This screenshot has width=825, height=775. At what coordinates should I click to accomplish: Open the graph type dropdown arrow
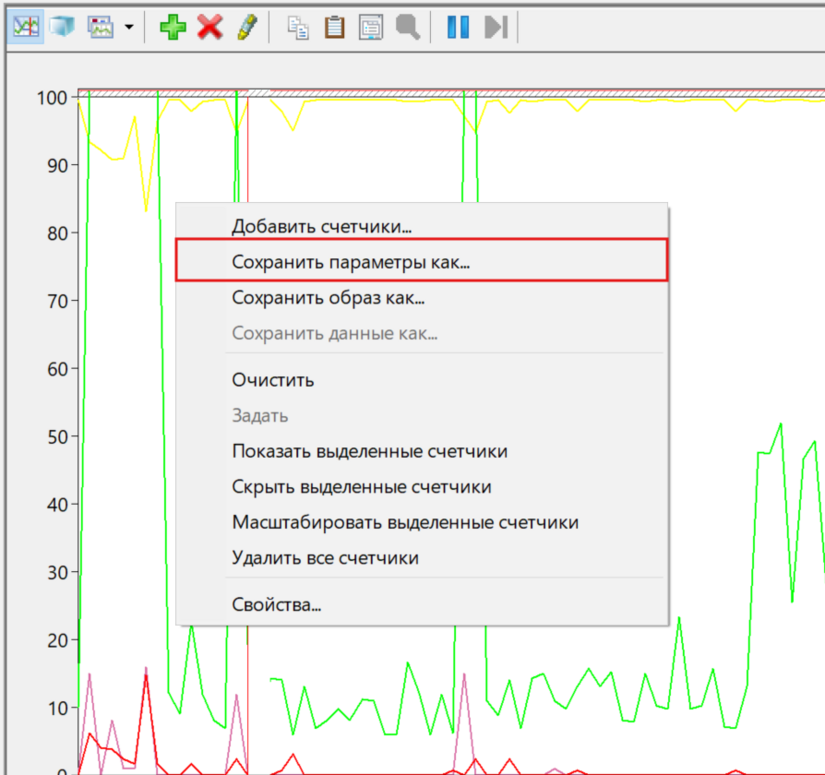[x=128, y=28]
